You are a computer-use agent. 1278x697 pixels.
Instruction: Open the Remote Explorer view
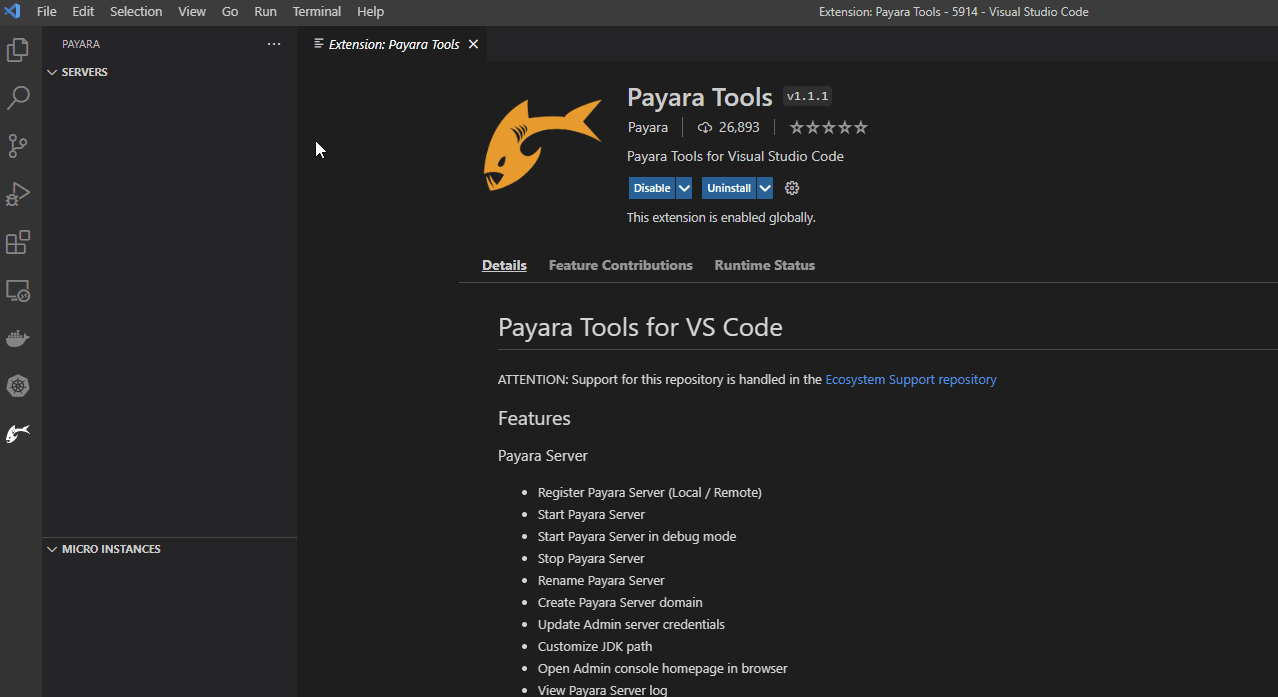18,290
